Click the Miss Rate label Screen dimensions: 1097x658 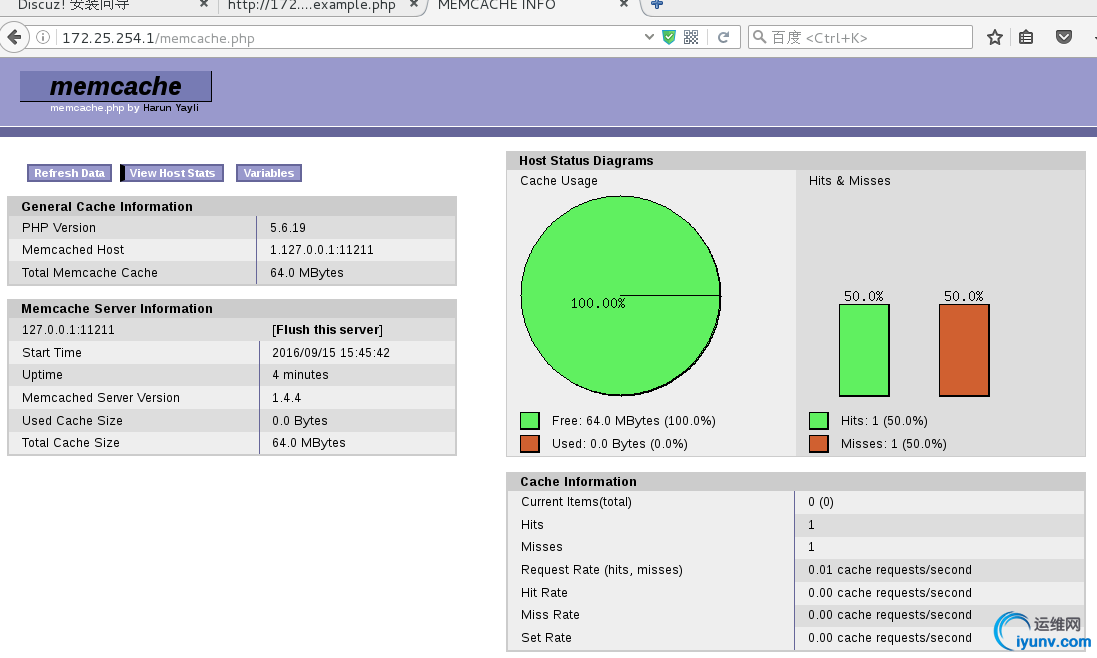click(x=550, y=615)
